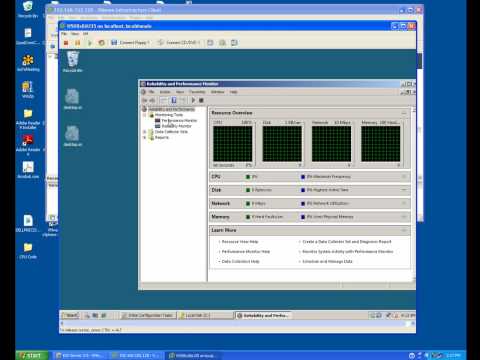Click the Reset icon in VM console toolbar
Viewport: 480px width, 360px height.
[x=101, y=43]
